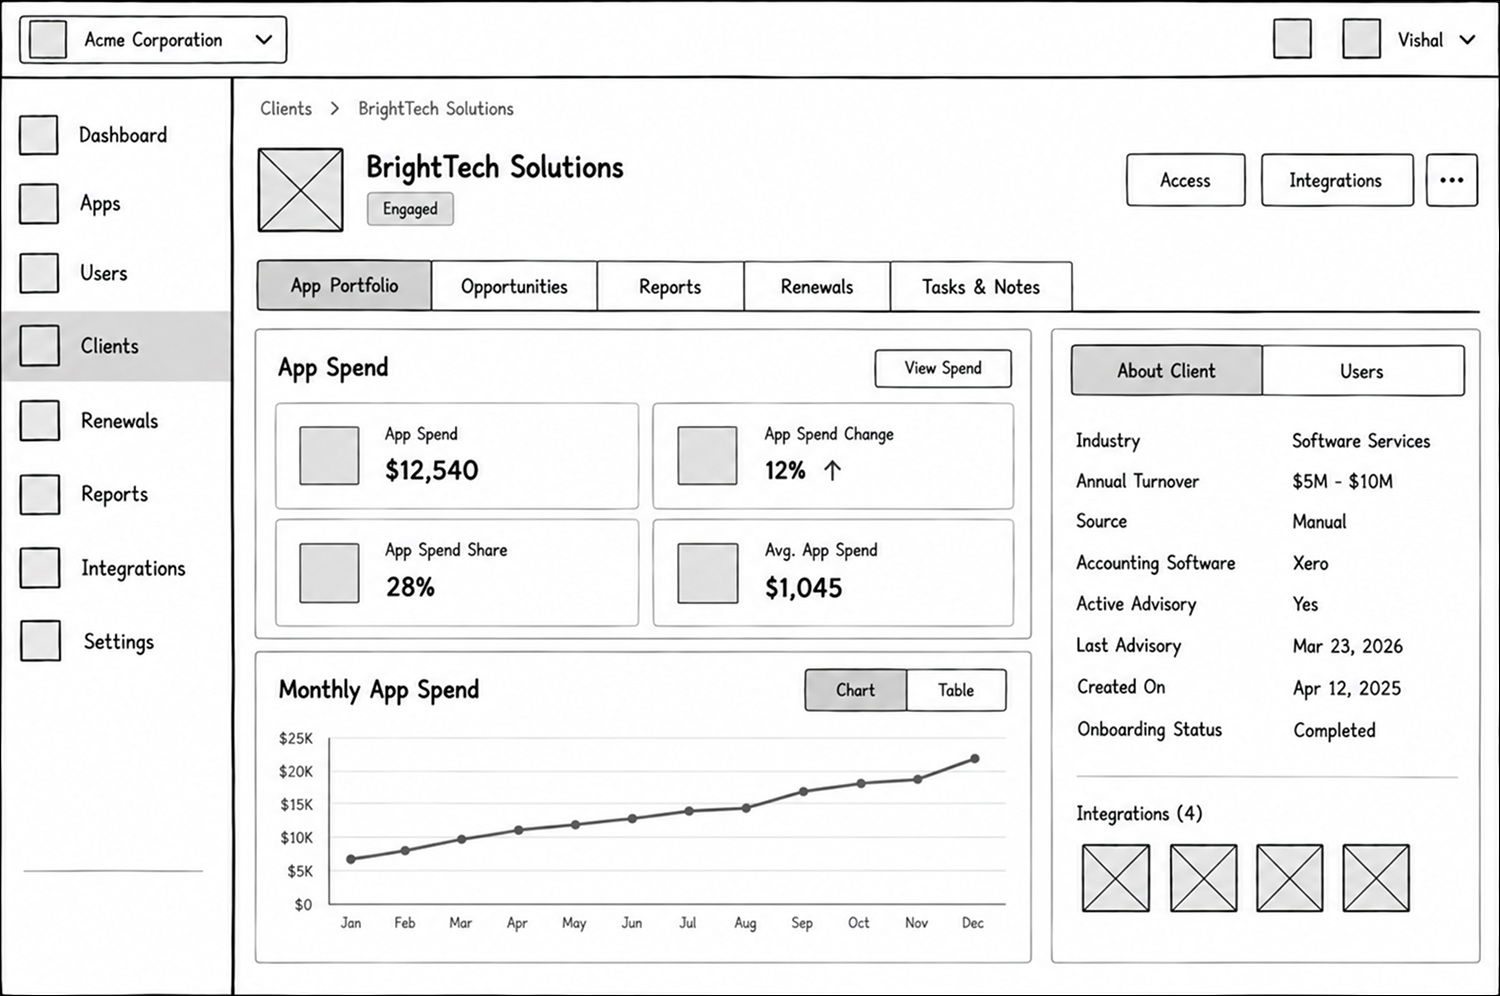Switch monthly spend view to Chart
This screenshot has width=1500, height=996.
pyautogui.click(x=856, y=690)
